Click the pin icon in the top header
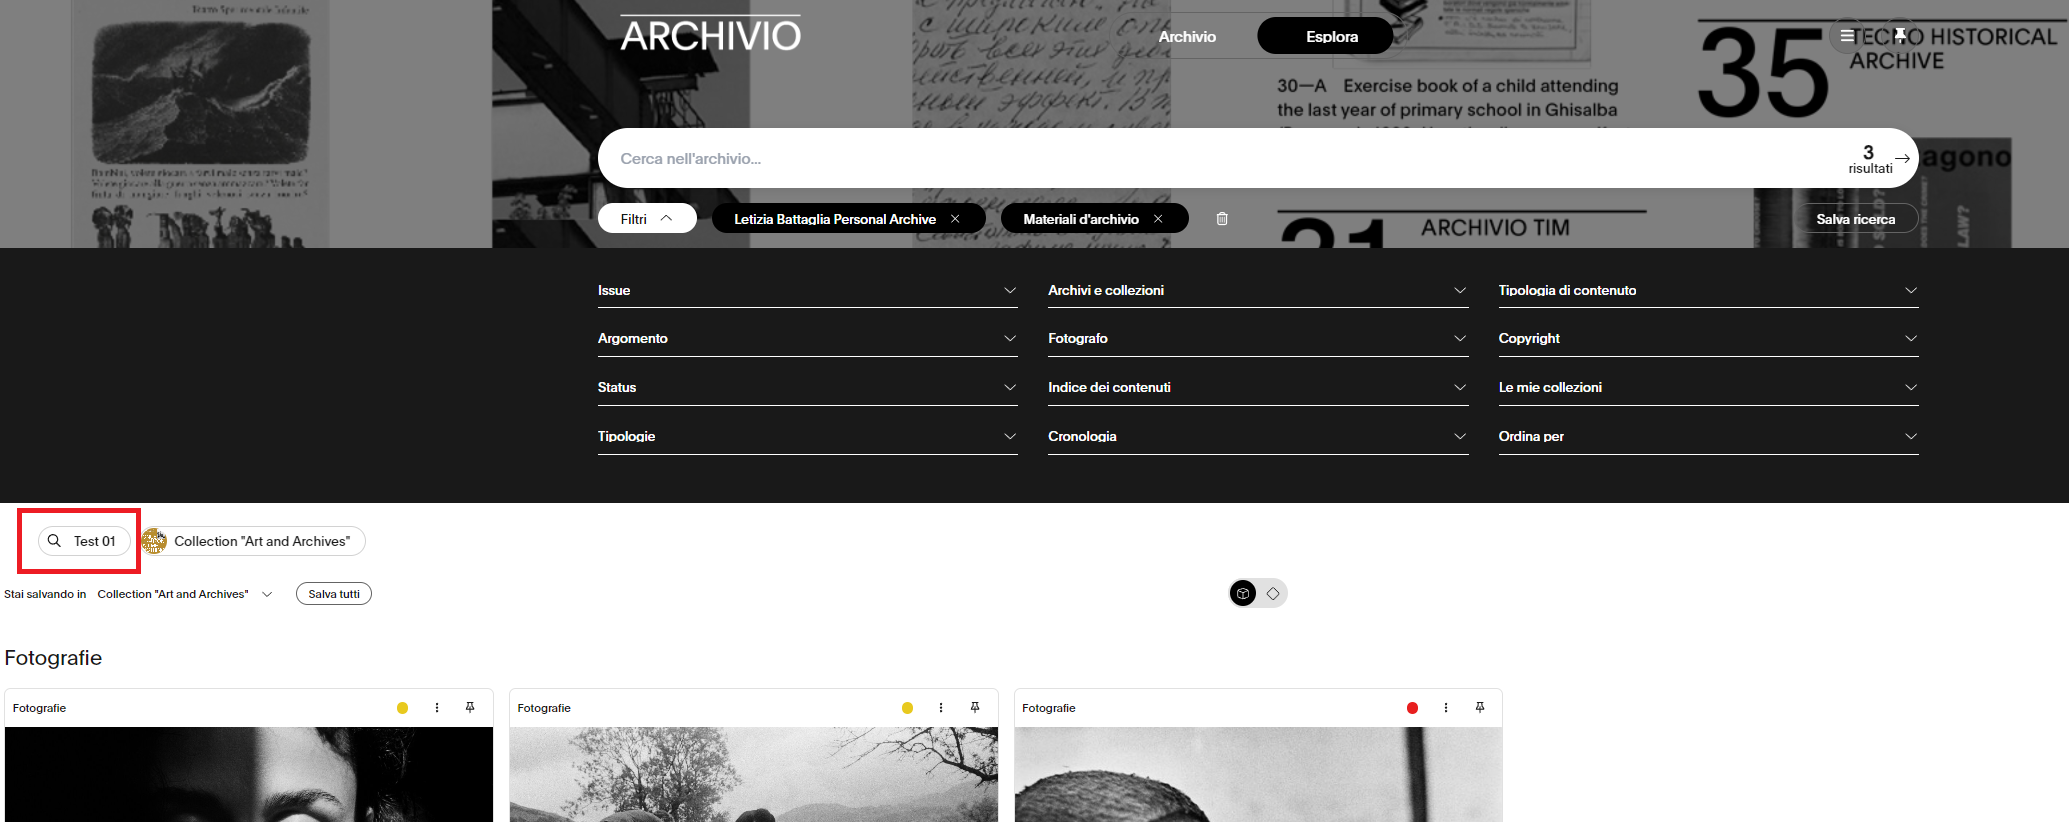Image resolution: width=2069 pixels, height=822 pixels. click(x=1900, y=36)
